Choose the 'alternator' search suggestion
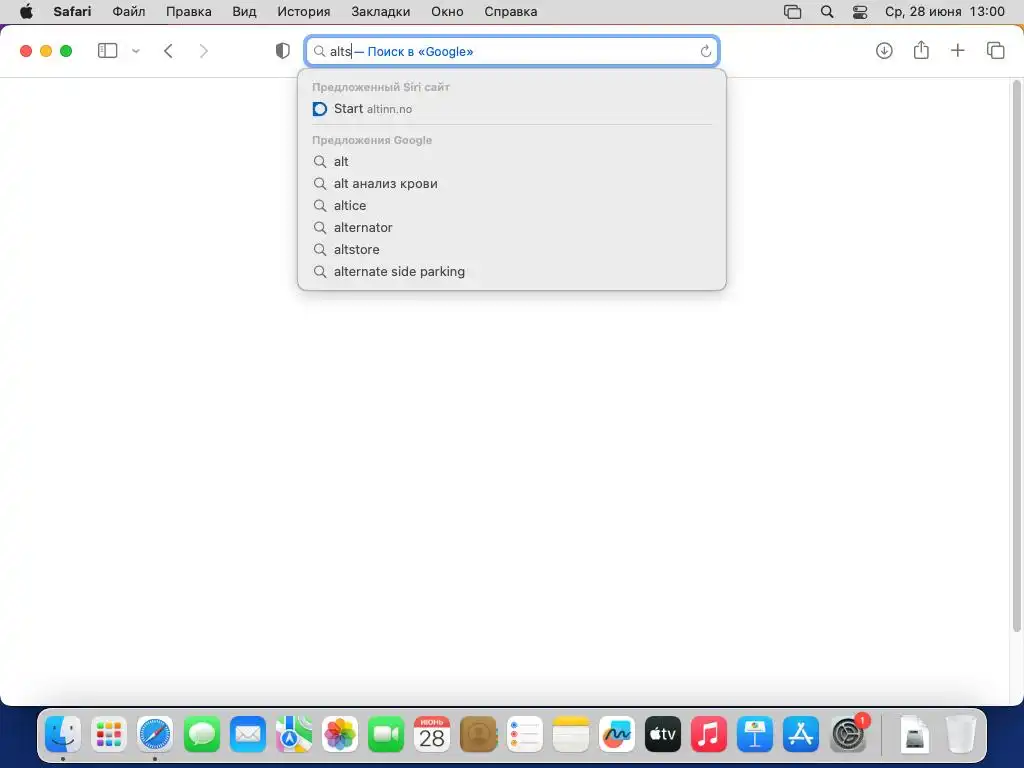This screenshot has height=768, width=1024. point(512,228)
